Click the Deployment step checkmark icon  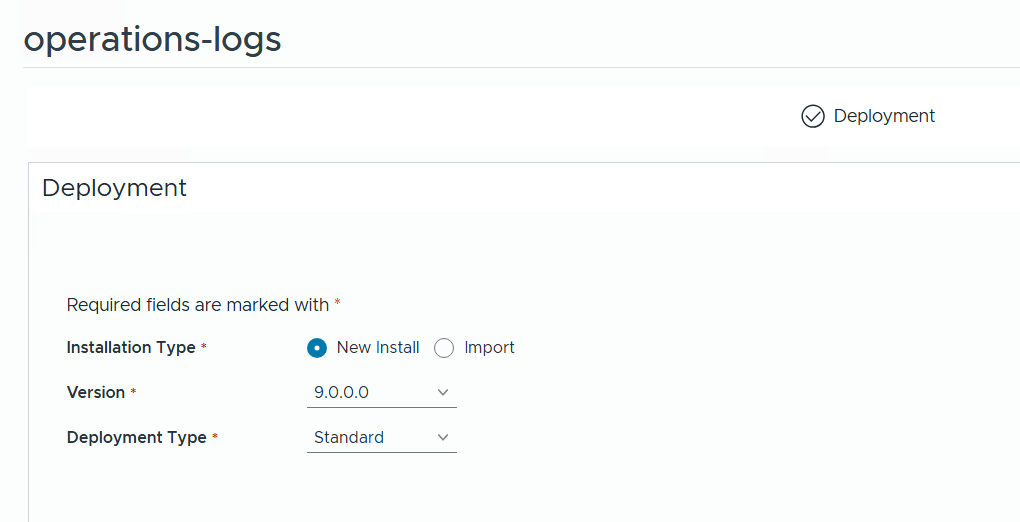[x=813, y=117]
